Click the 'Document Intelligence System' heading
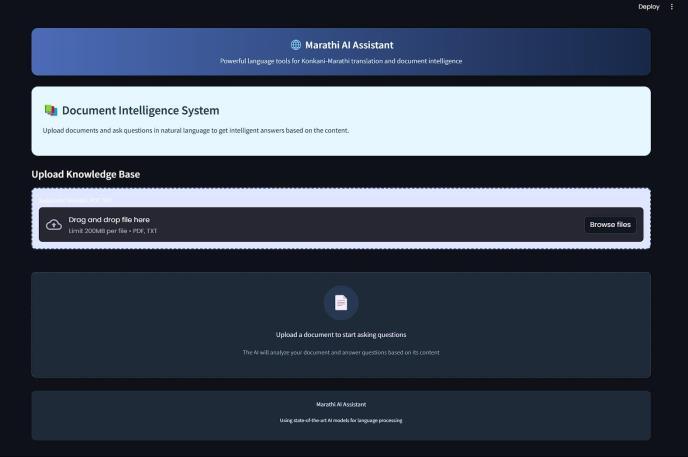688x457 pixels. tap(140, 110)
